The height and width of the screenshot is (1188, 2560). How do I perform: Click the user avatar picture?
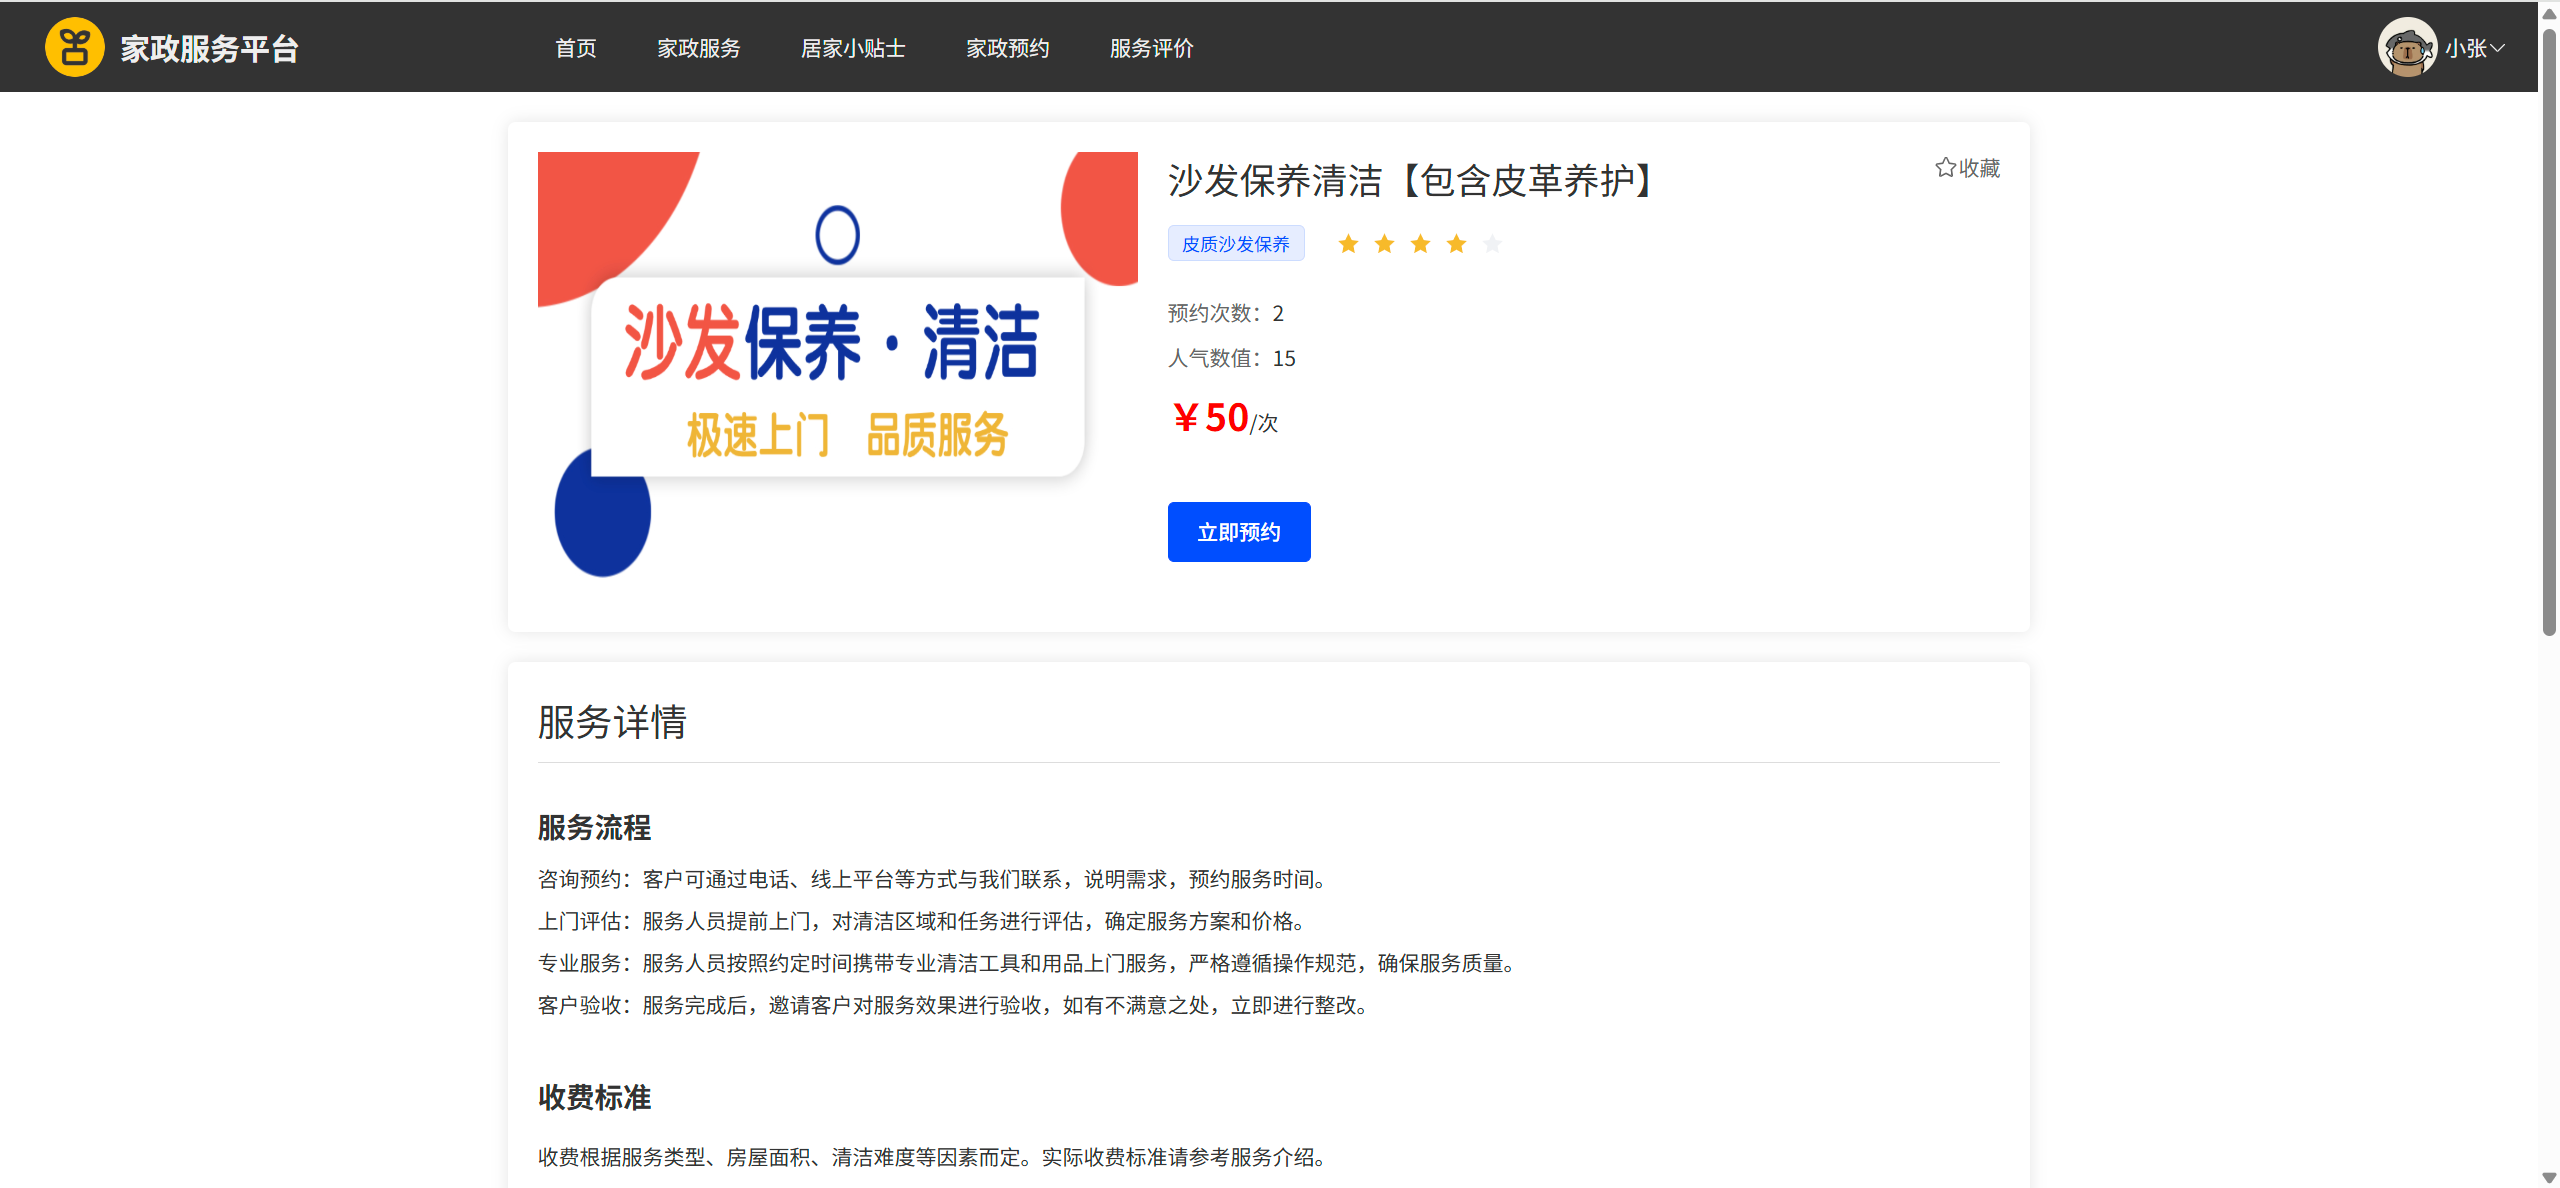[x=2407, y=47]
